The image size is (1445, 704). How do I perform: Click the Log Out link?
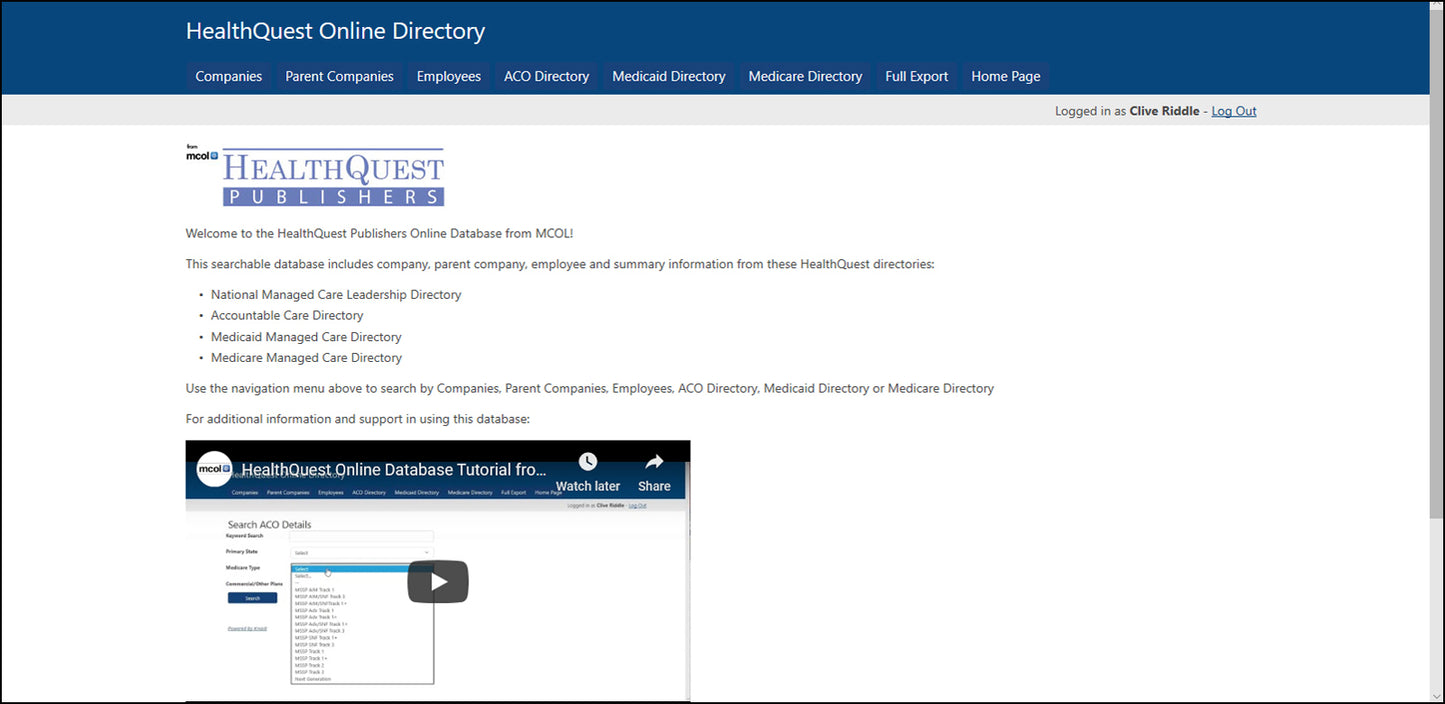click(1233, 111)
